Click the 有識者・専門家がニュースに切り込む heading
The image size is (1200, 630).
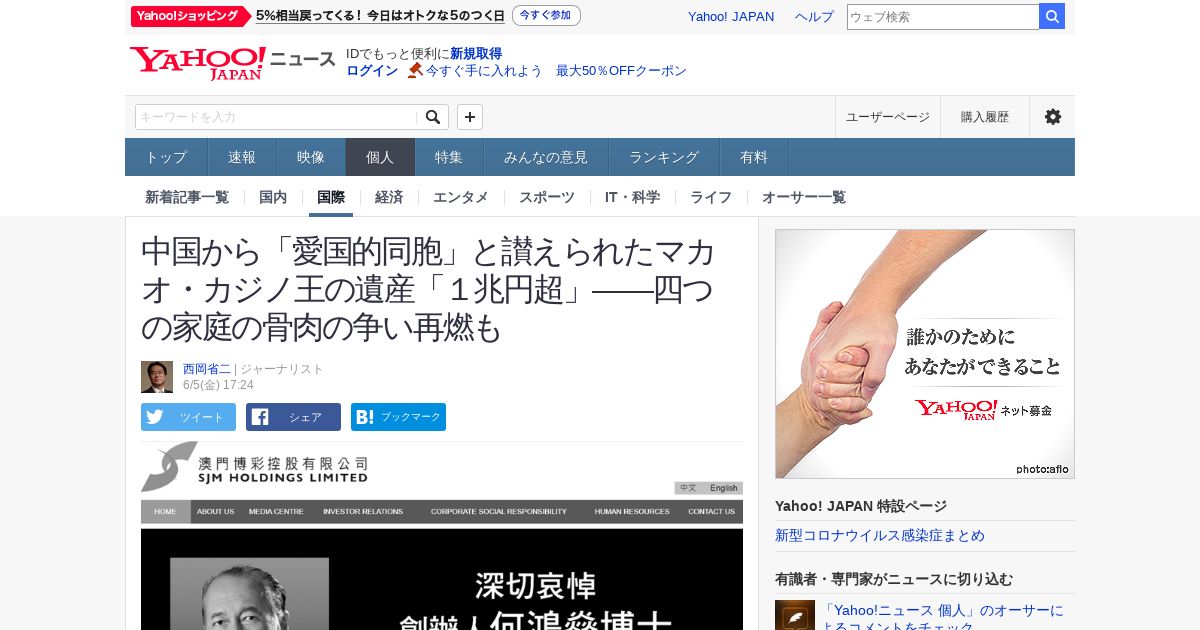click(894, 579)
